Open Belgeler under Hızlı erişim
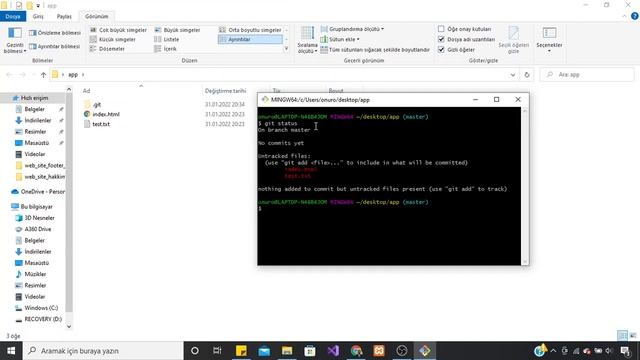640x360 pixels. pyautogui.click(x=34, y=109)
